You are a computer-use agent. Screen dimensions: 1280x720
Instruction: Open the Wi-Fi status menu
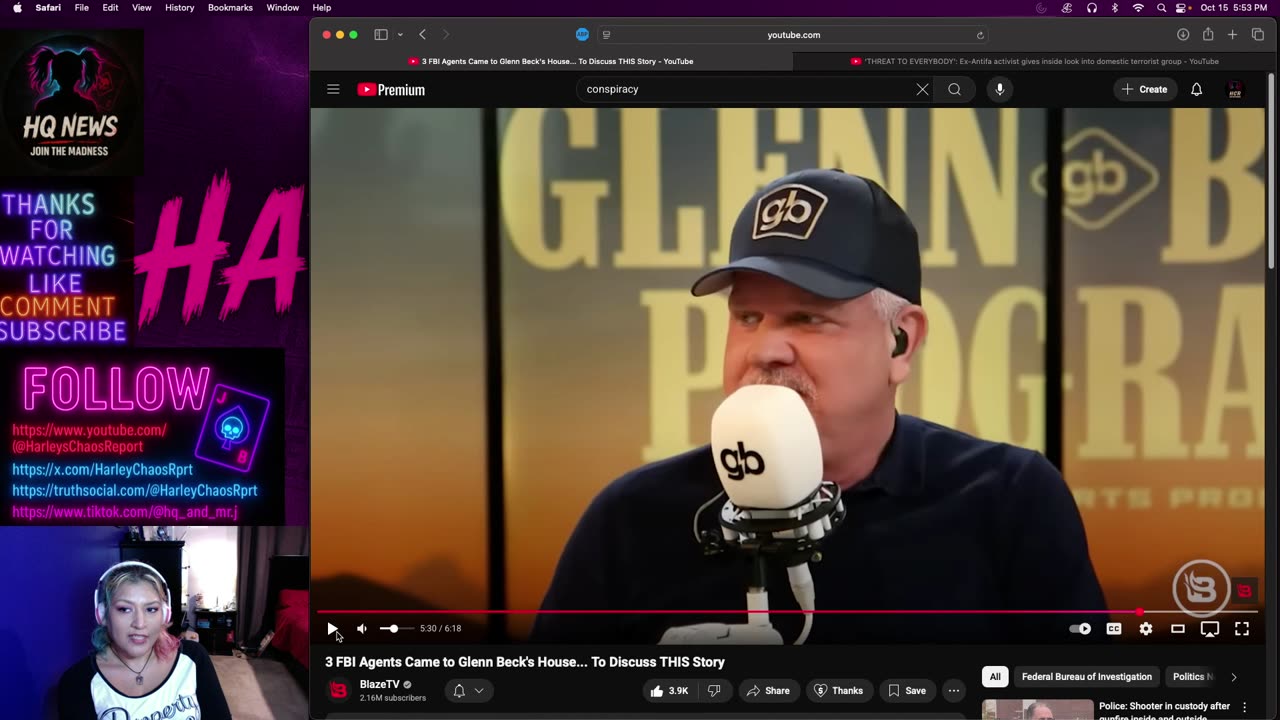1138,7
